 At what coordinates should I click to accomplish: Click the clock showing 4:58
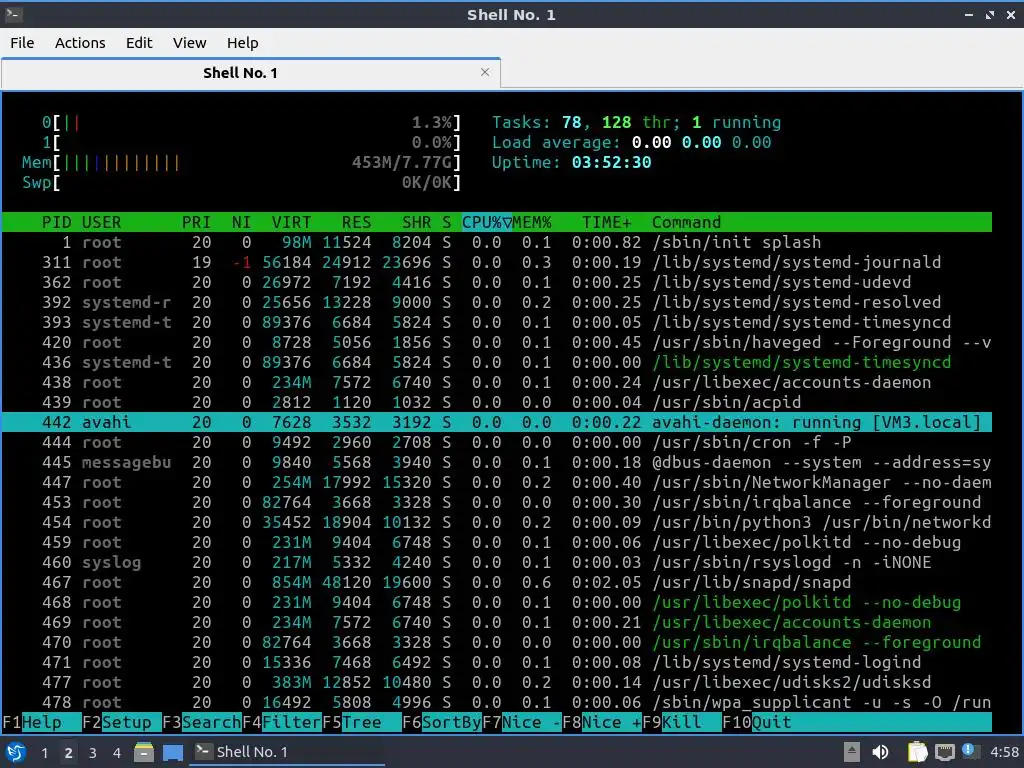click(1004, 752)
